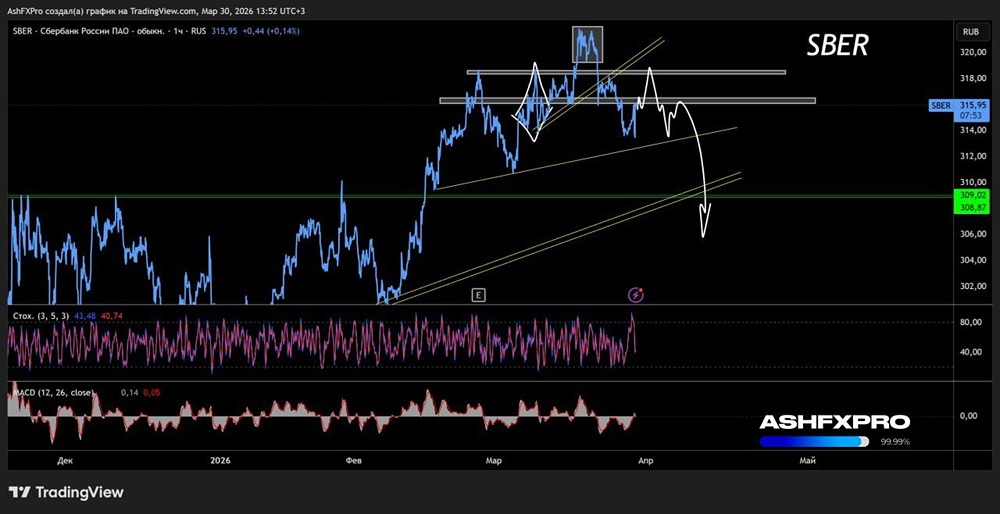Click the 40,00 stochastic scale value

(970, 352)
